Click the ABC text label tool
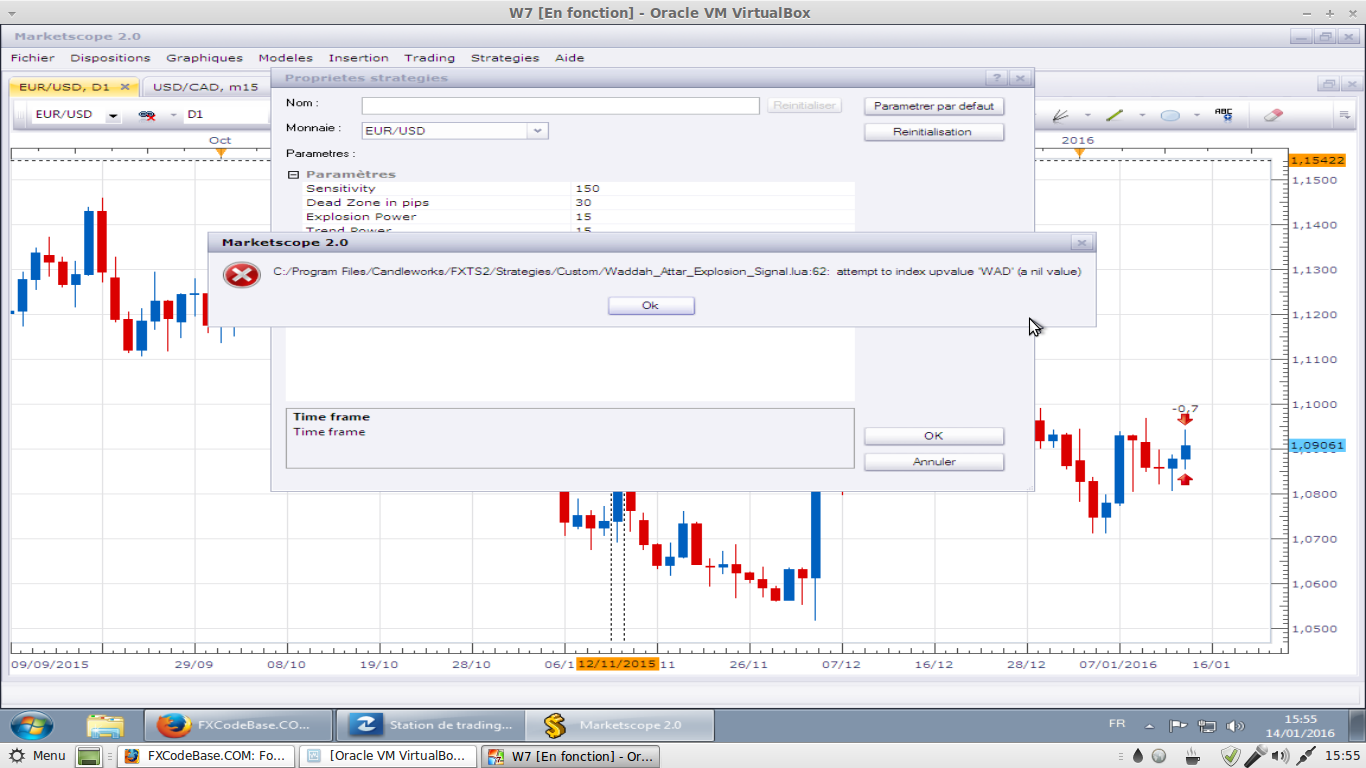The width and height of the screenshot is (1366, 768). tap(1223, 115)
